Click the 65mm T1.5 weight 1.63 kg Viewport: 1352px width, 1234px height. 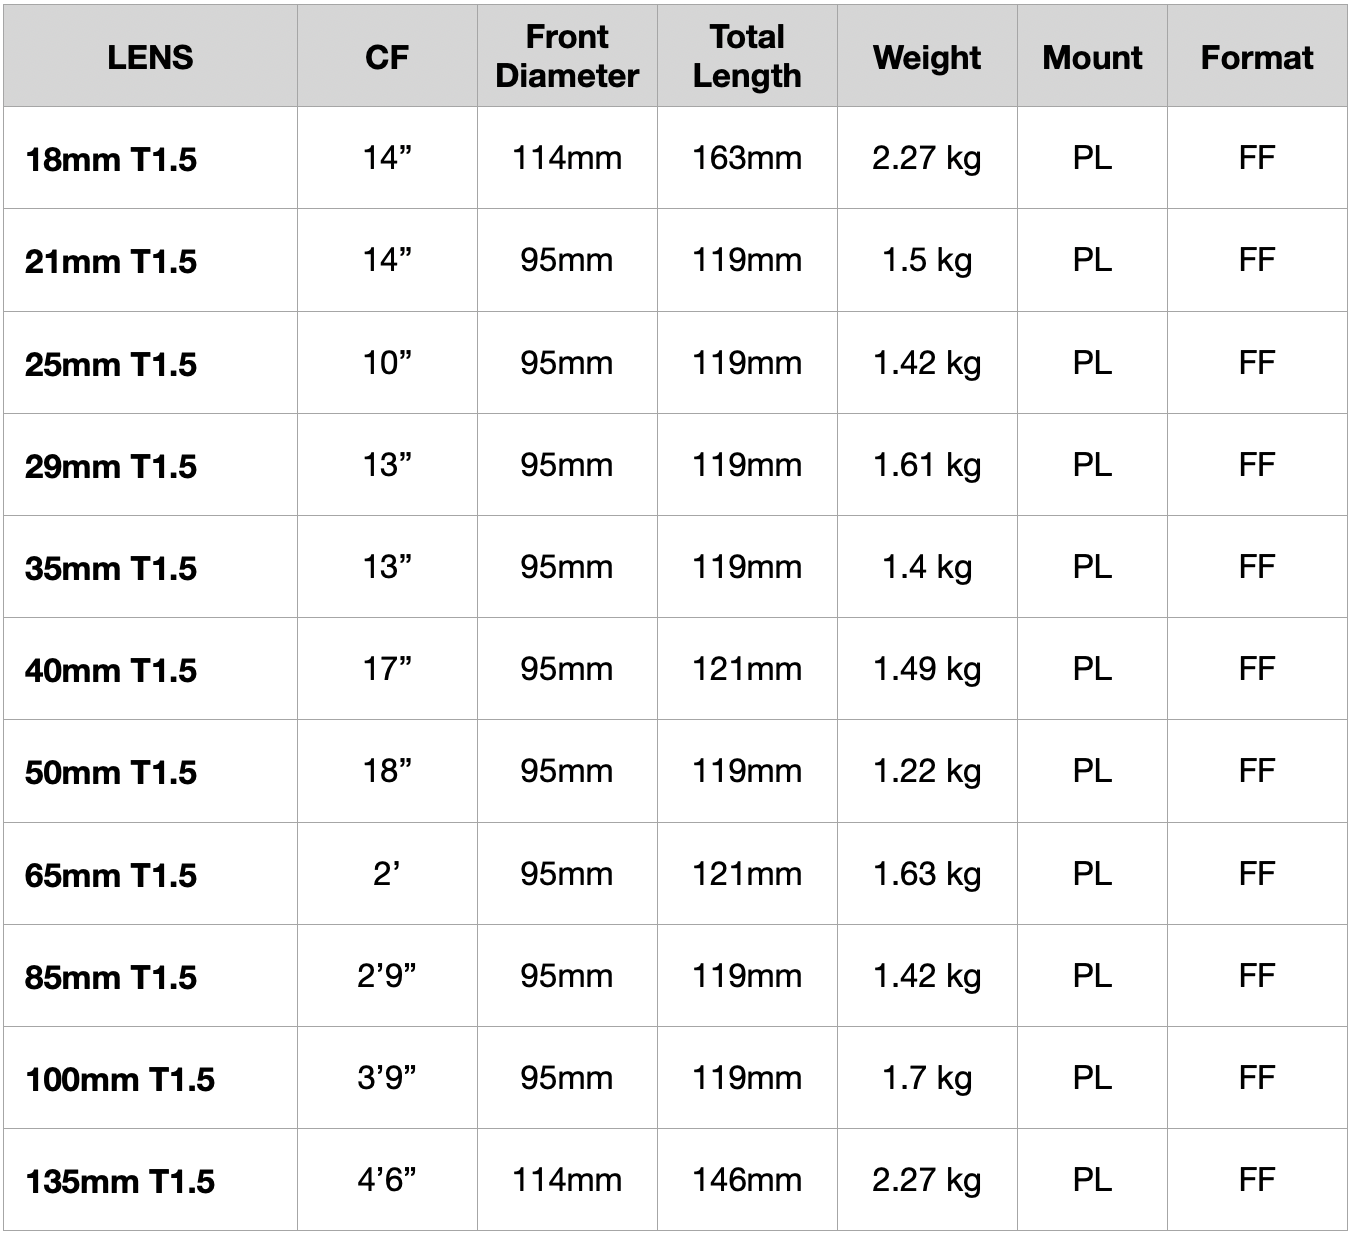[x=927, y=874]
